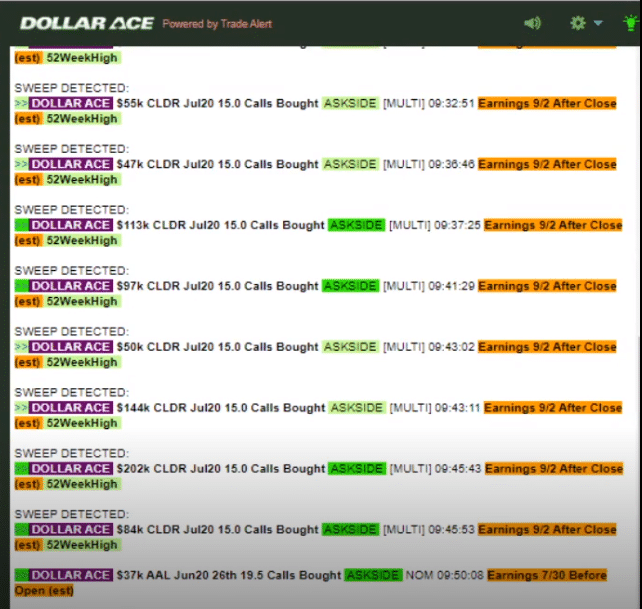Click the text "$55k CLDR Jul20 15.0 Calls Bought"
This screenshot has height=609, width=642.
[x=217, y=103]
